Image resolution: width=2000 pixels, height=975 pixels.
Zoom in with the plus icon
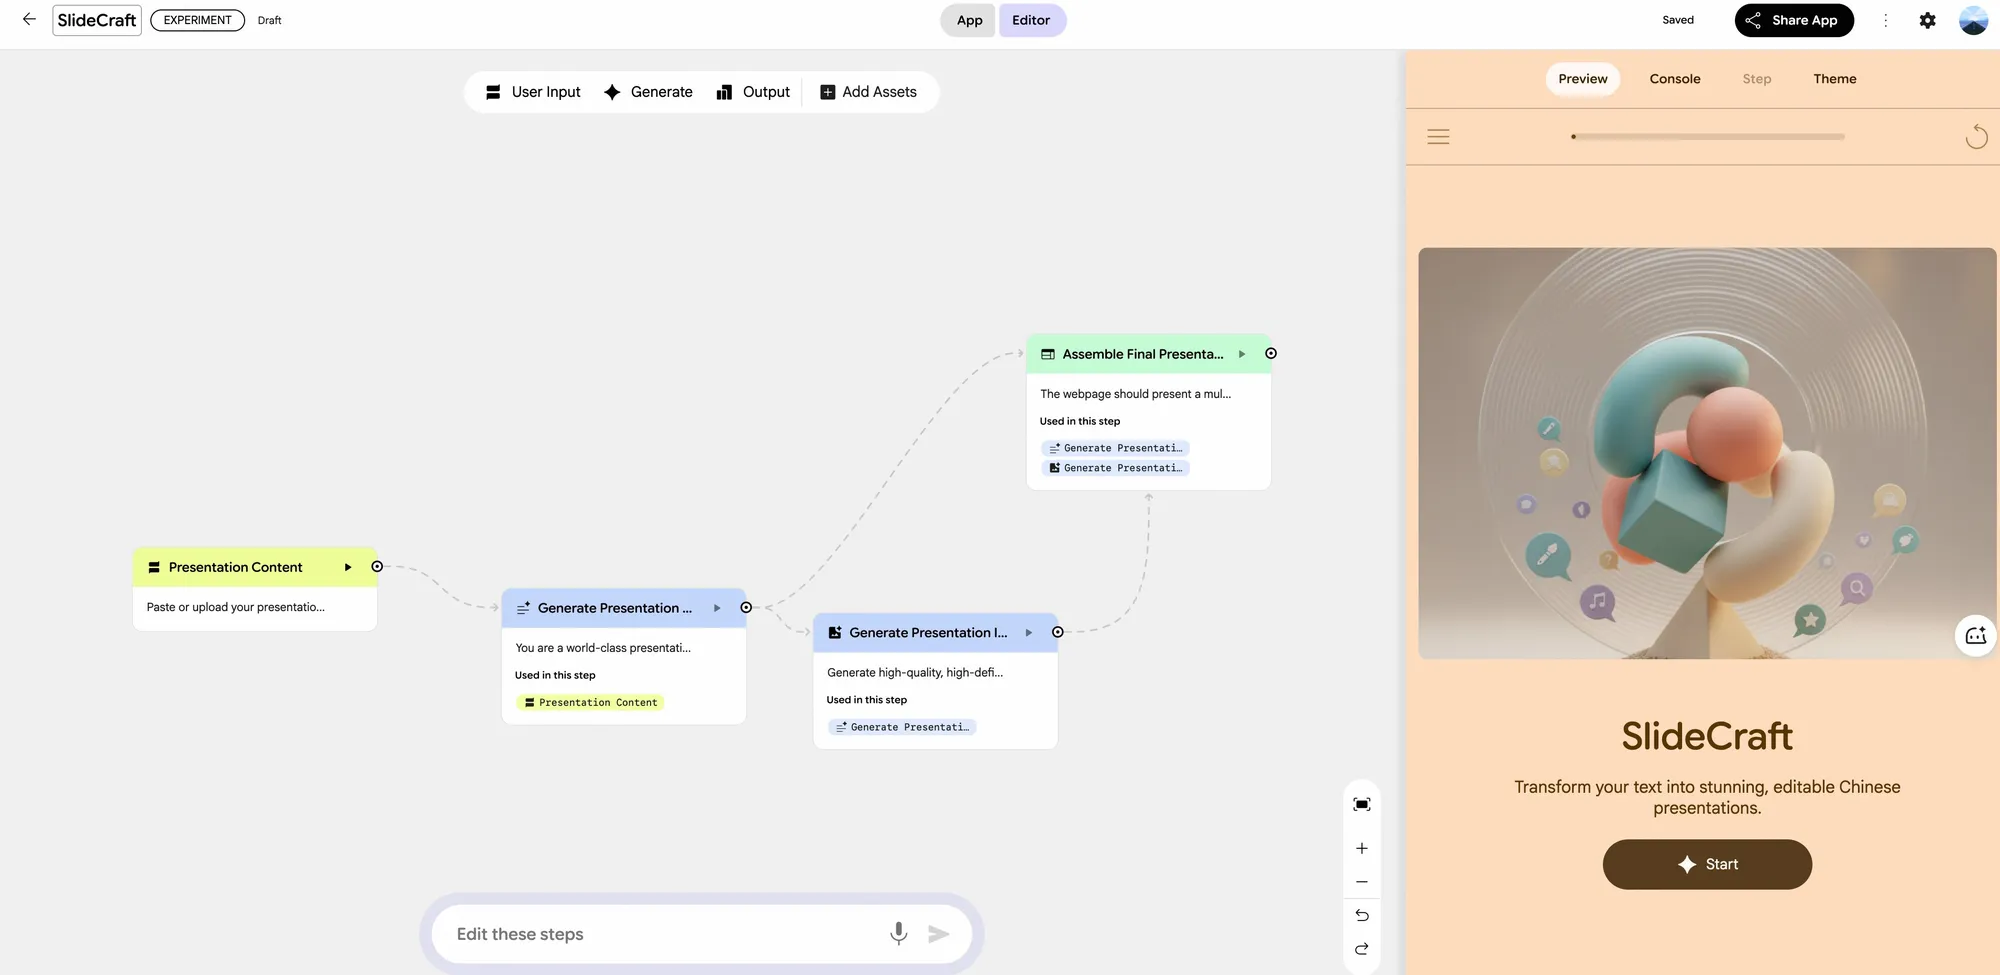click(1361, 848)
